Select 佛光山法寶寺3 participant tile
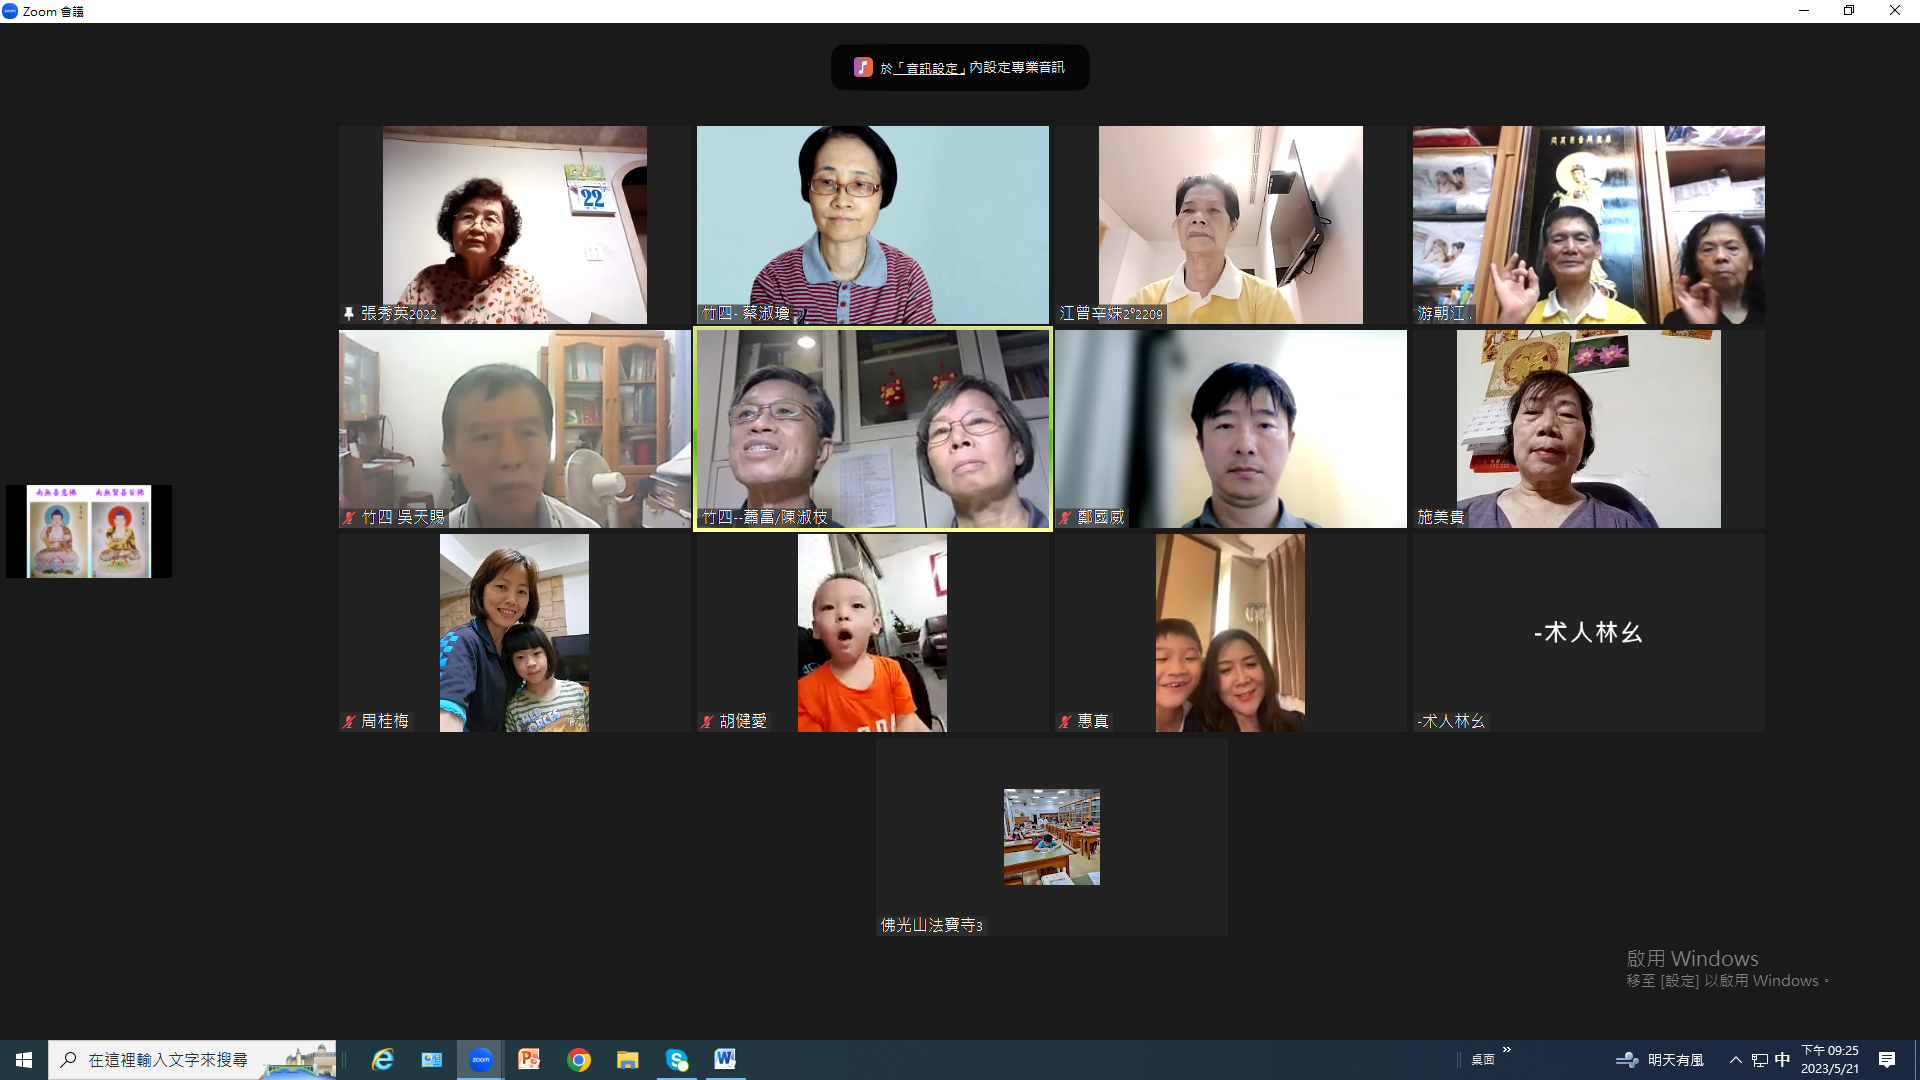1920x1080 pixels. click(x=1051, y=837)
